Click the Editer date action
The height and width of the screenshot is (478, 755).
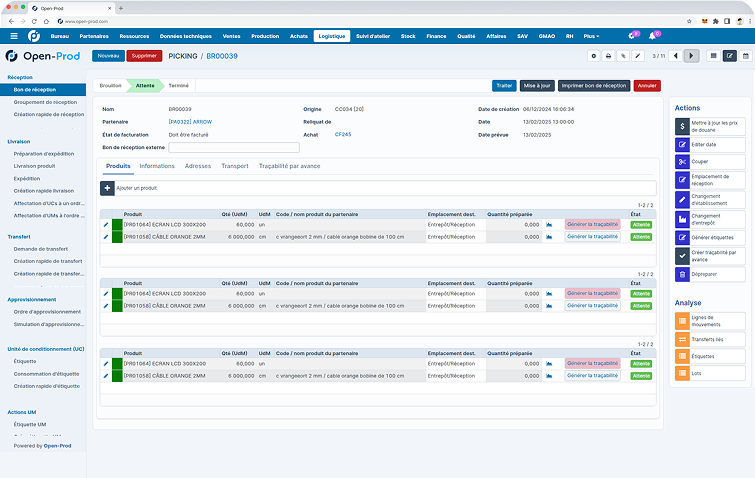click(x=710, y=144)
